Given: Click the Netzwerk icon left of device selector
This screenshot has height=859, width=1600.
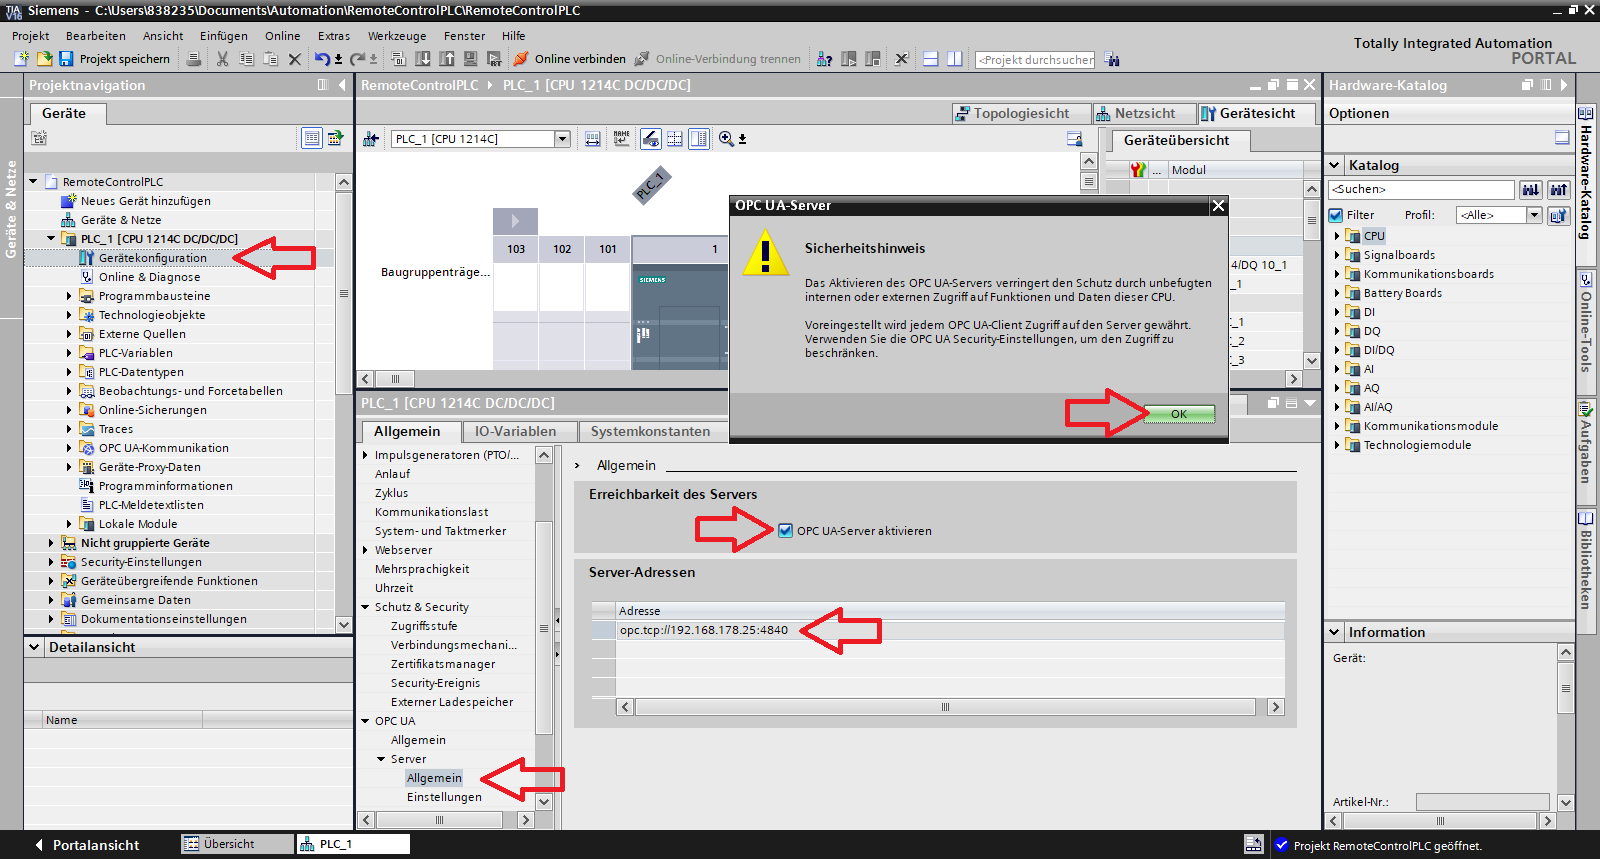Looking at the screenshot, I should pyautogui.click(x=370, y=139).
